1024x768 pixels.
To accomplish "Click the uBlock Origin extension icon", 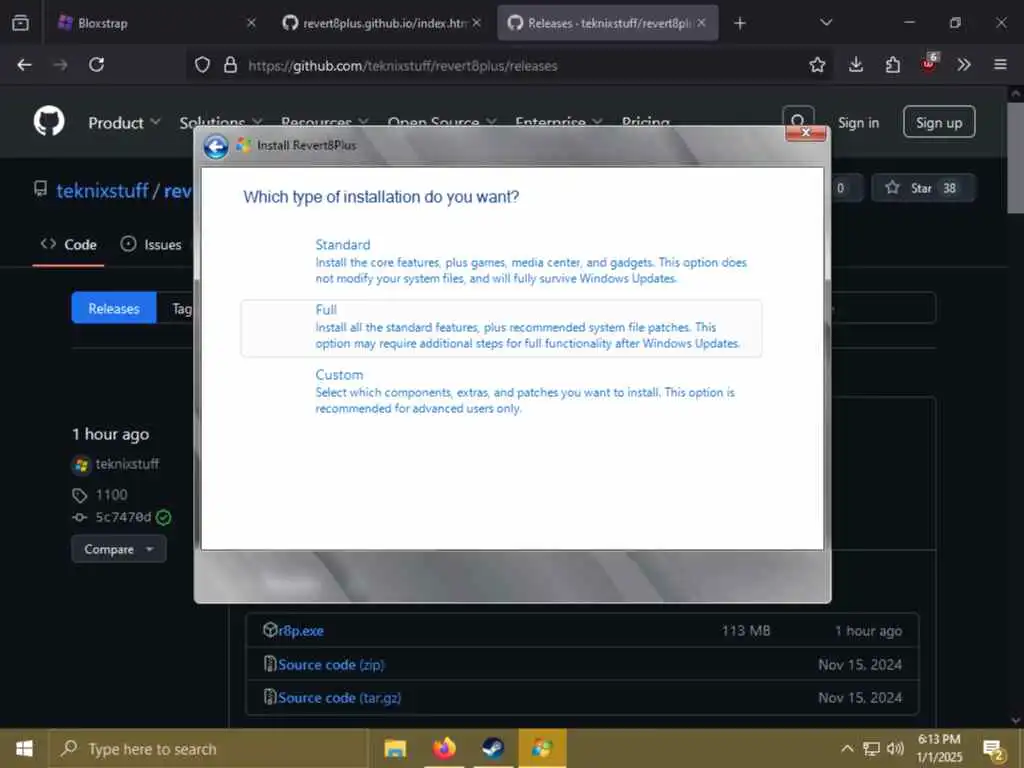I will coord(929,63).
